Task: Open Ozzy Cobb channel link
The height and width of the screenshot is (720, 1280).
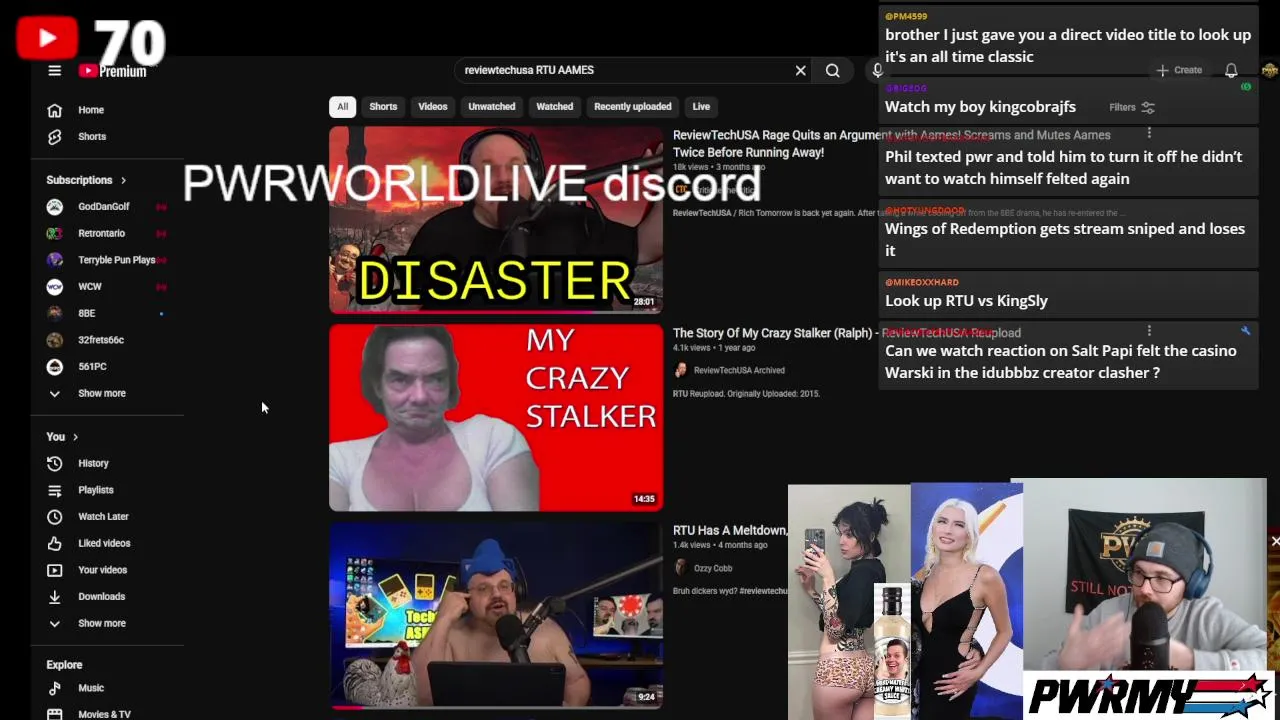Action: pos(713,568)
